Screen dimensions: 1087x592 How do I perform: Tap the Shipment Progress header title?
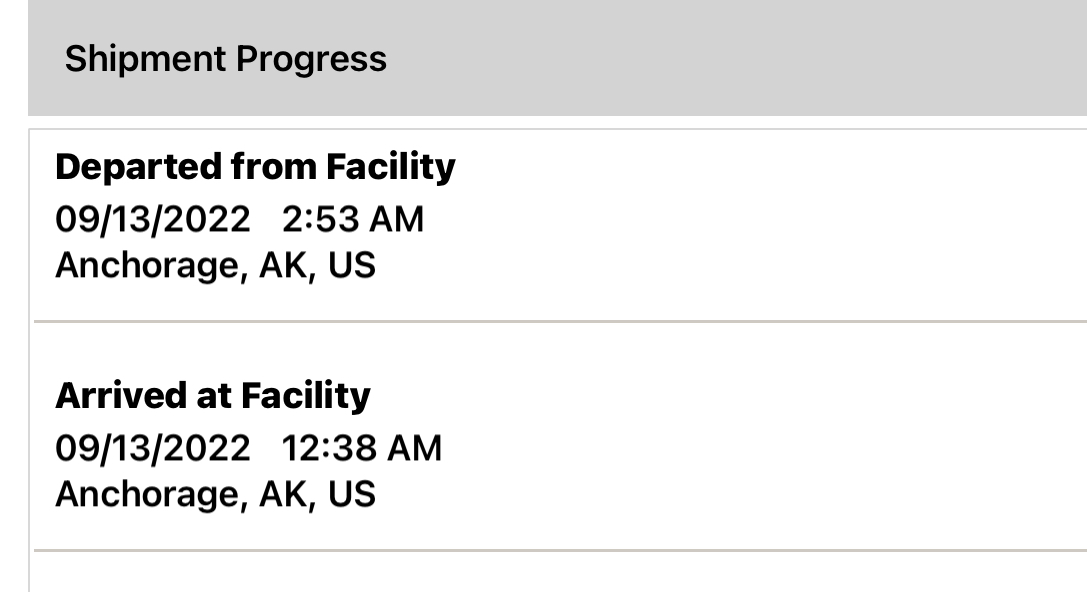point(225,59)
